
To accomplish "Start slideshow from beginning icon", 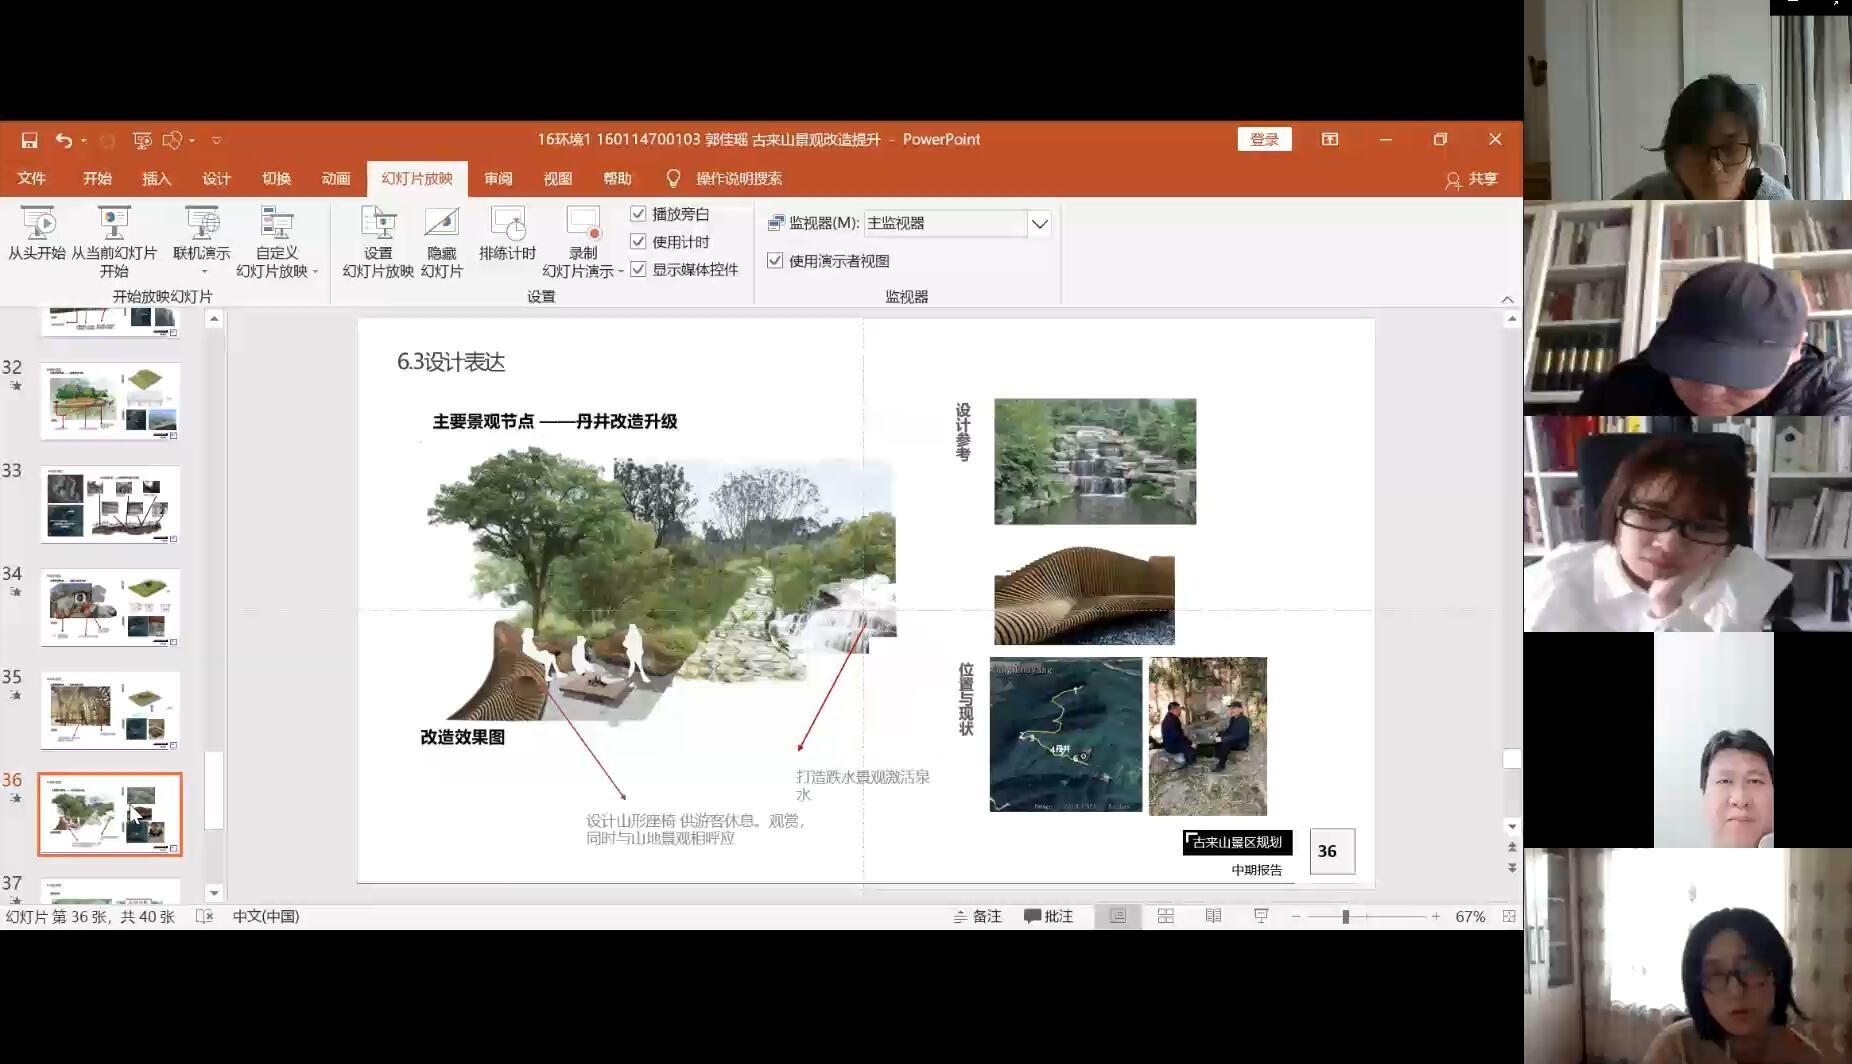I will [37, 224].
